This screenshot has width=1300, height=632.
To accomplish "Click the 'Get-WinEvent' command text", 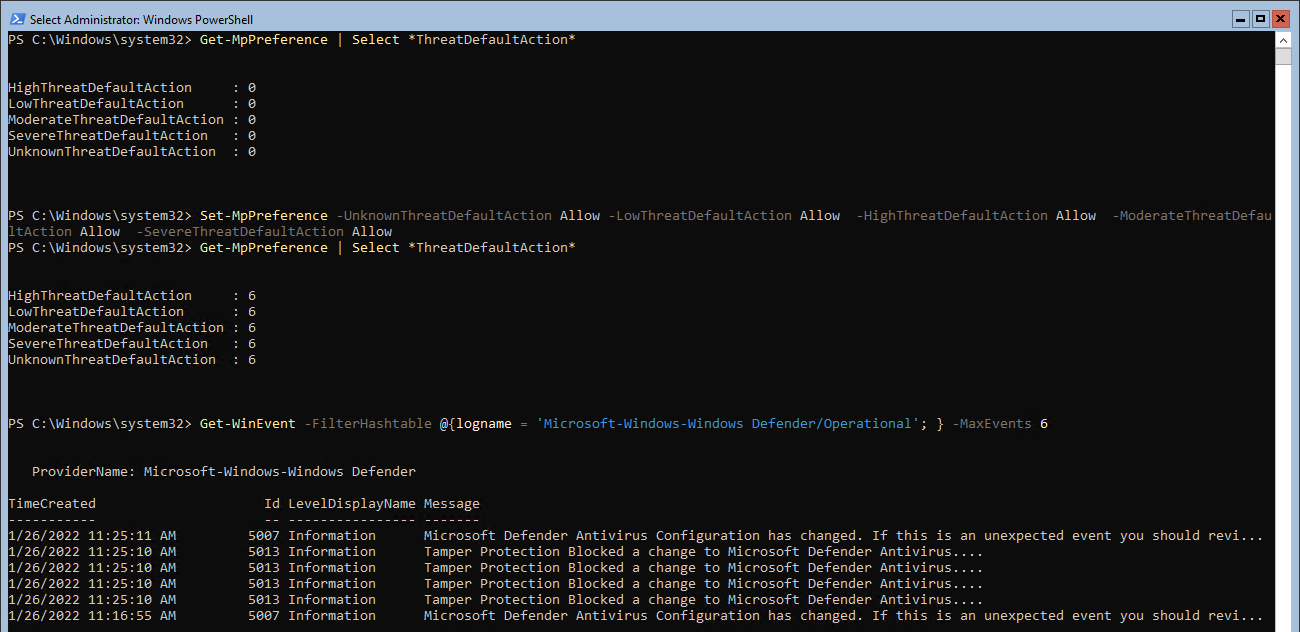I will coord(248,424).
